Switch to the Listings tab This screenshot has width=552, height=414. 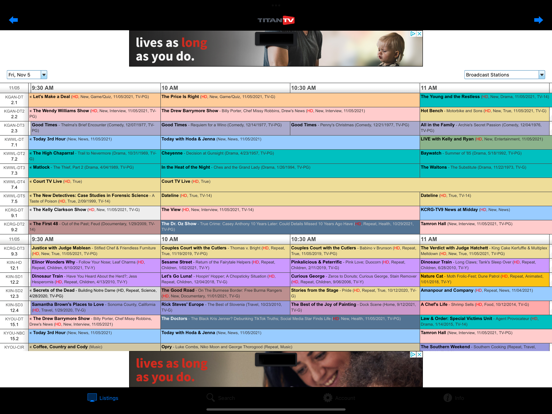coord(103,398)
